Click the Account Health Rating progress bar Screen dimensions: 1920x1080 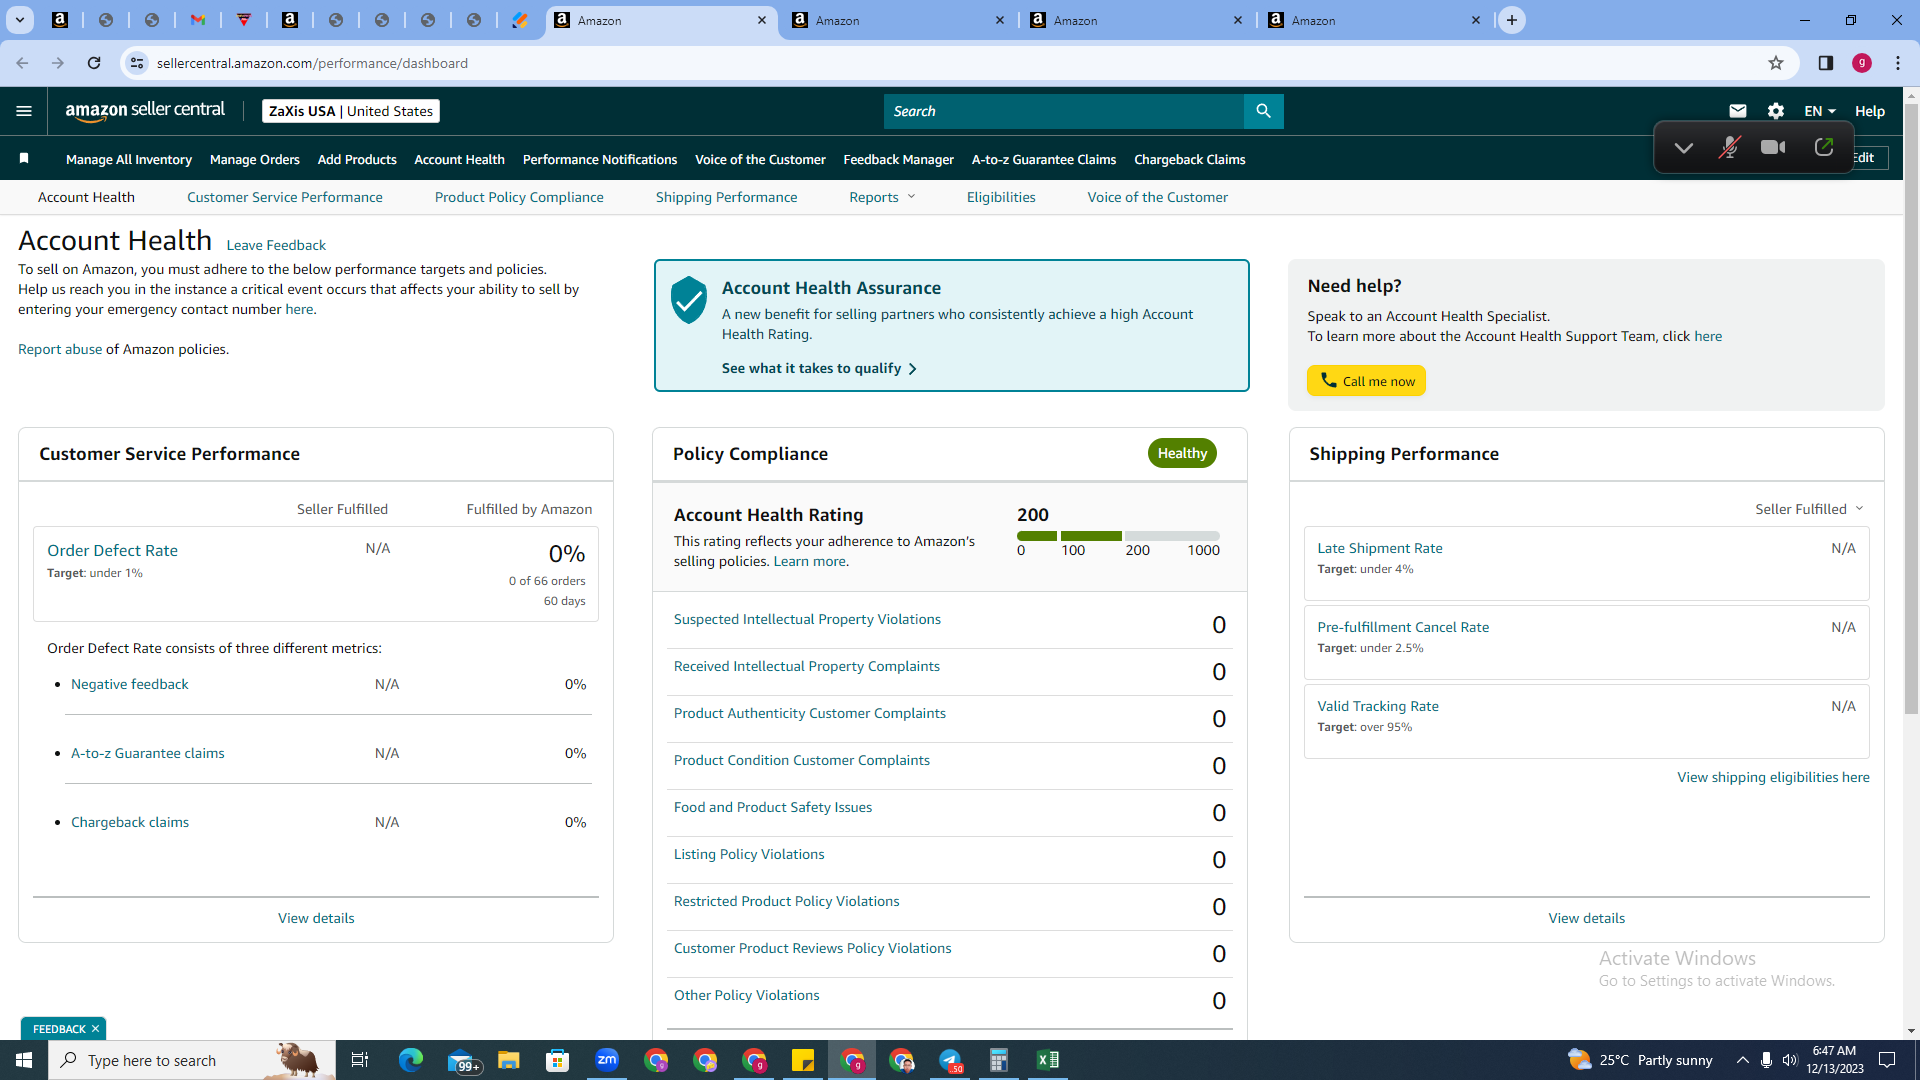click(x=1118, y=536)
